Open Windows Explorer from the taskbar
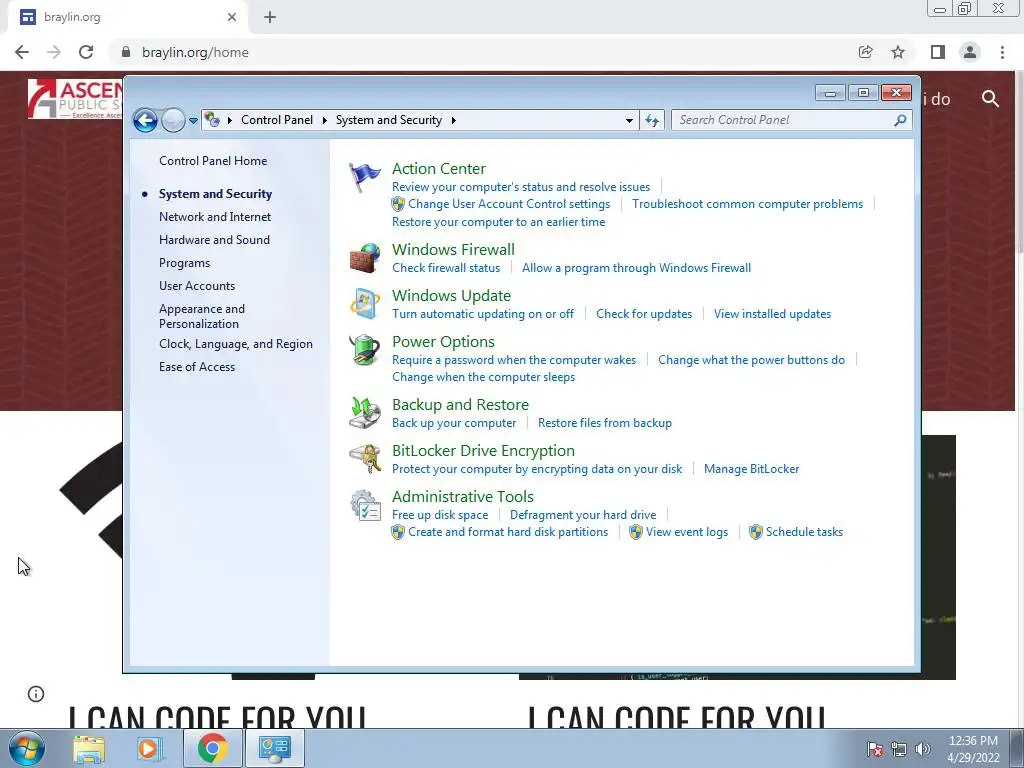The image size is (1024, 768). point(89,748)
